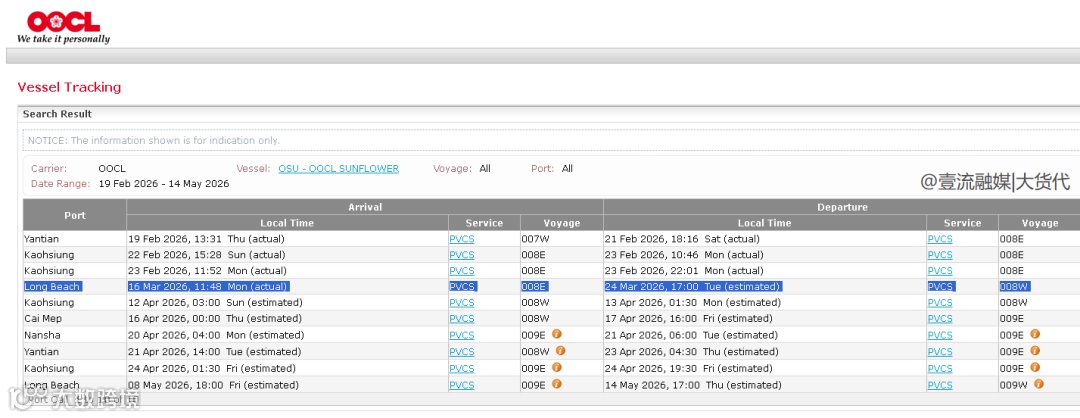
Task: Open arrival PVCS link in Kaohsiung 12 Apr row
Action: pyautogui.click(x=461, y=302)
